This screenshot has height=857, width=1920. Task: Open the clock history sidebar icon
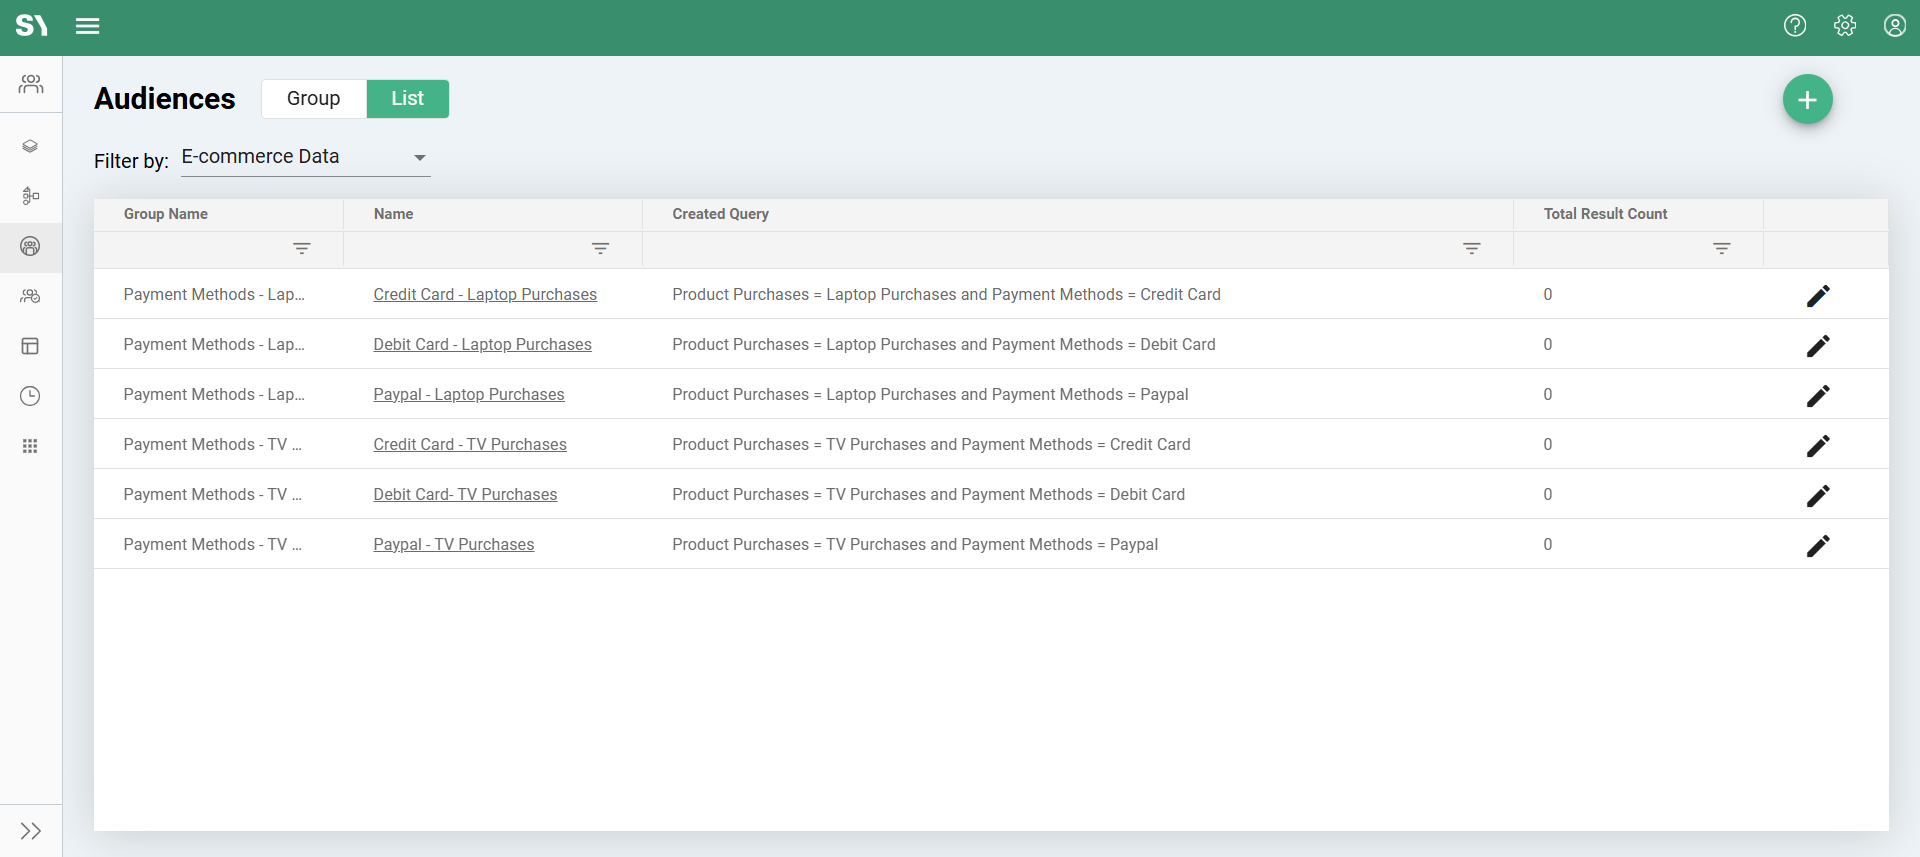pyautogui.click(x=30, y=396)
